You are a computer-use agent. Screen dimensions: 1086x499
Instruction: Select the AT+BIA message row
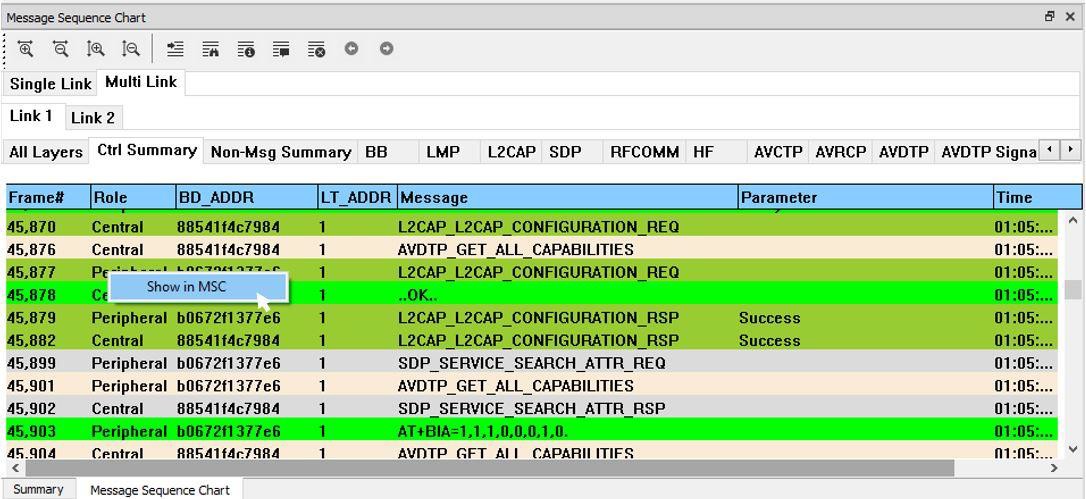(x=532, y=432)
